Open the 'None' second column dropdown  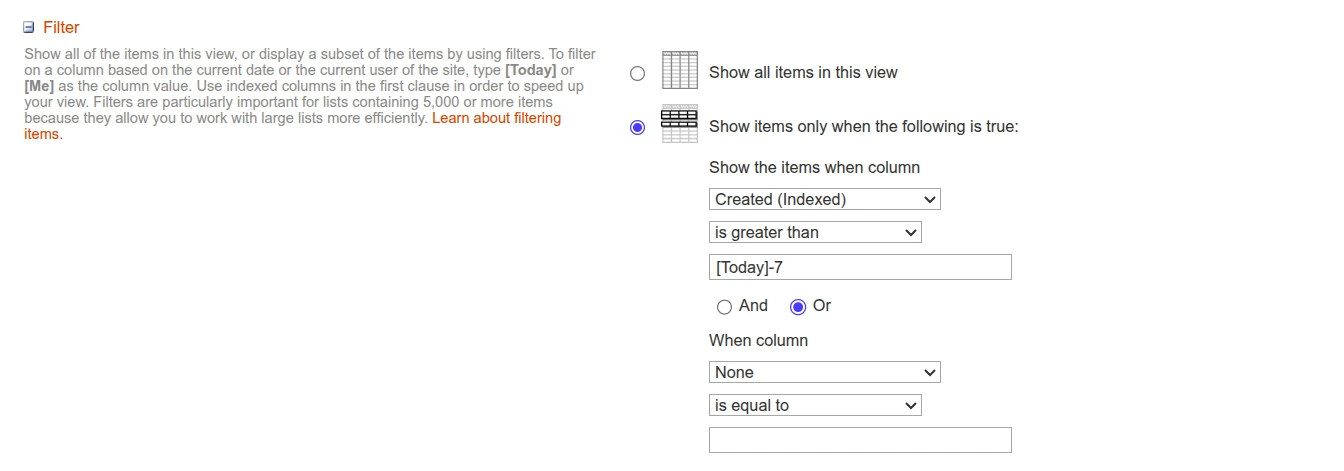click(824, 372)
